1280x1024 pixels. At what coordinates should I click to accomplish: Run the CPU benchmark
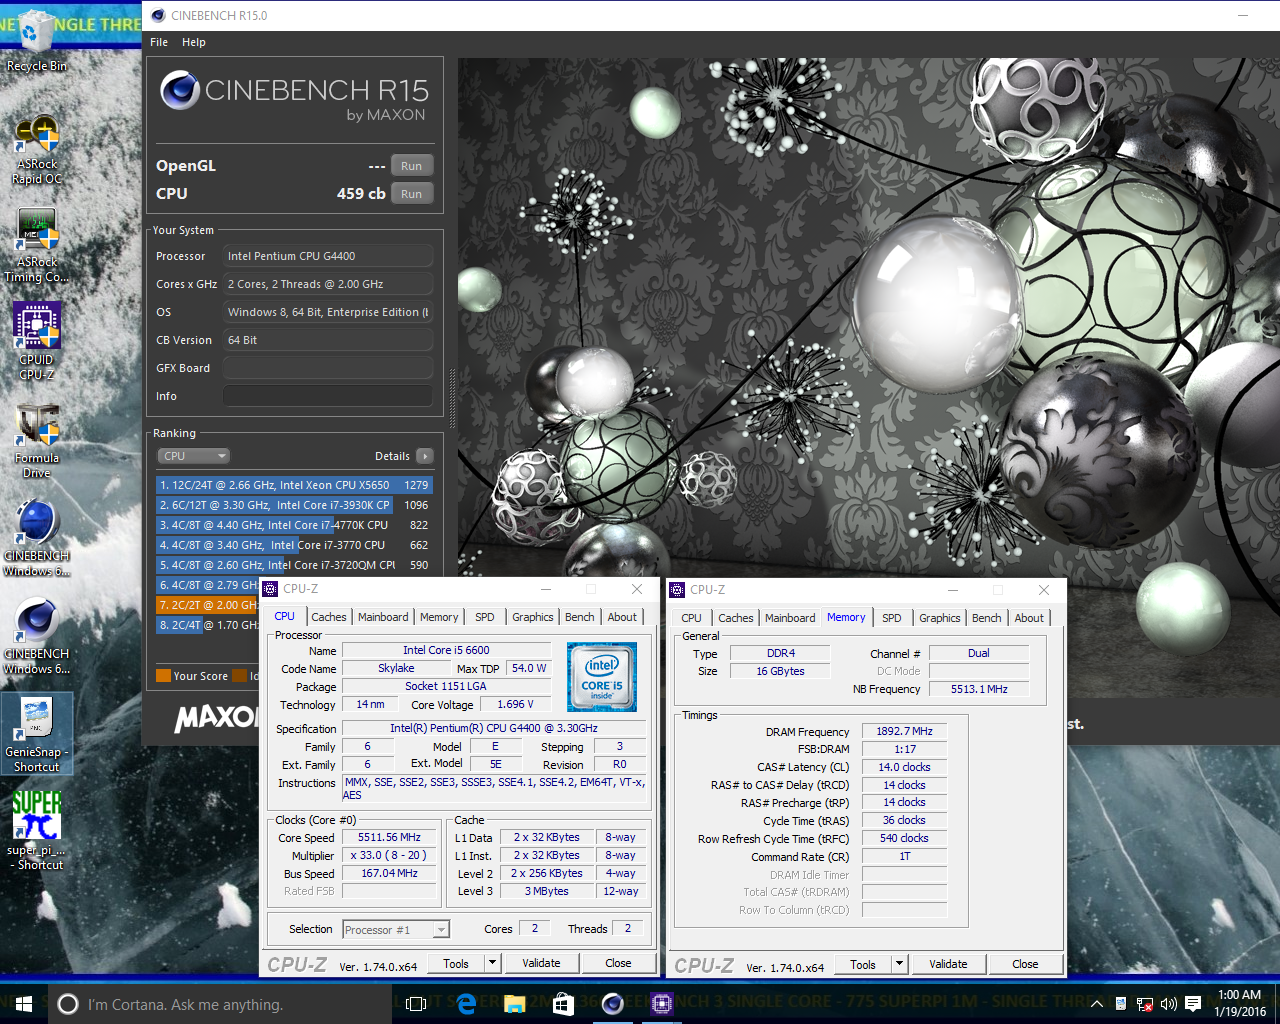tap(412, 194)
